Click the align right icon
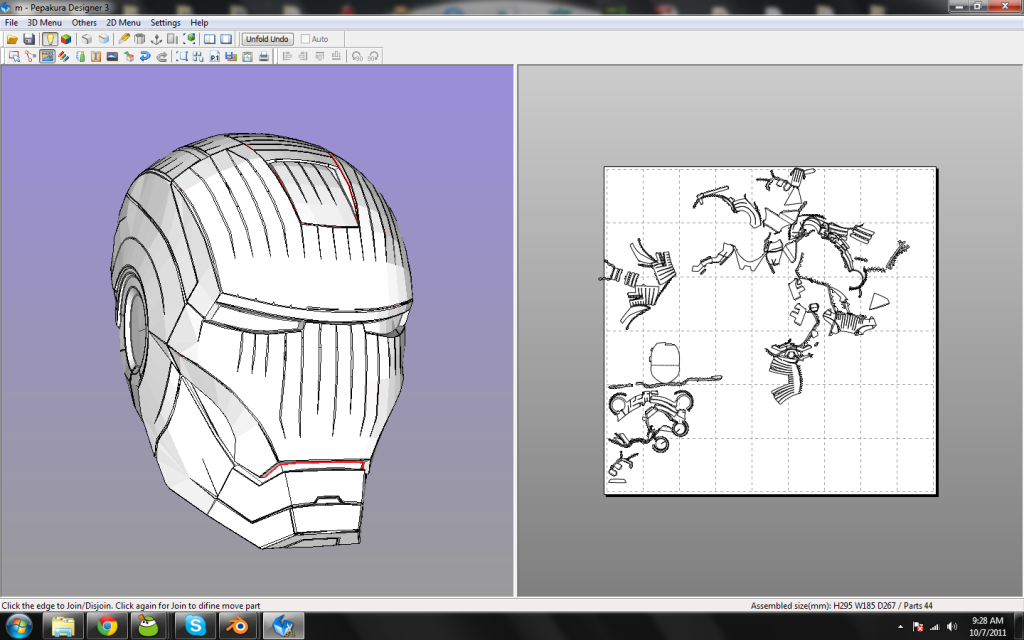Viewport: 1024px width, 640px height. tap(303, 56)
